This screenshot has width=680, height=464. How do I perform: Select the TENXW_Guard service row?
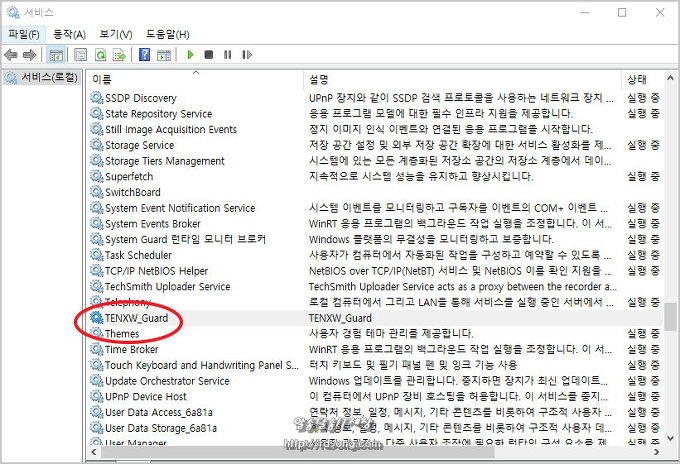pos(138,318)
